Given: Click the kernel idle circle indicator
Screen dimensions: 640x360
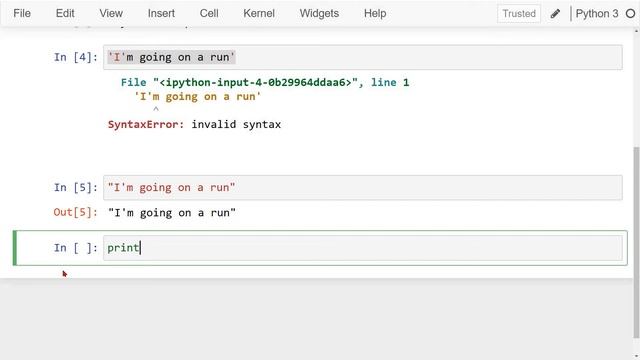Looking at the screenshot, I should (631, 13).
